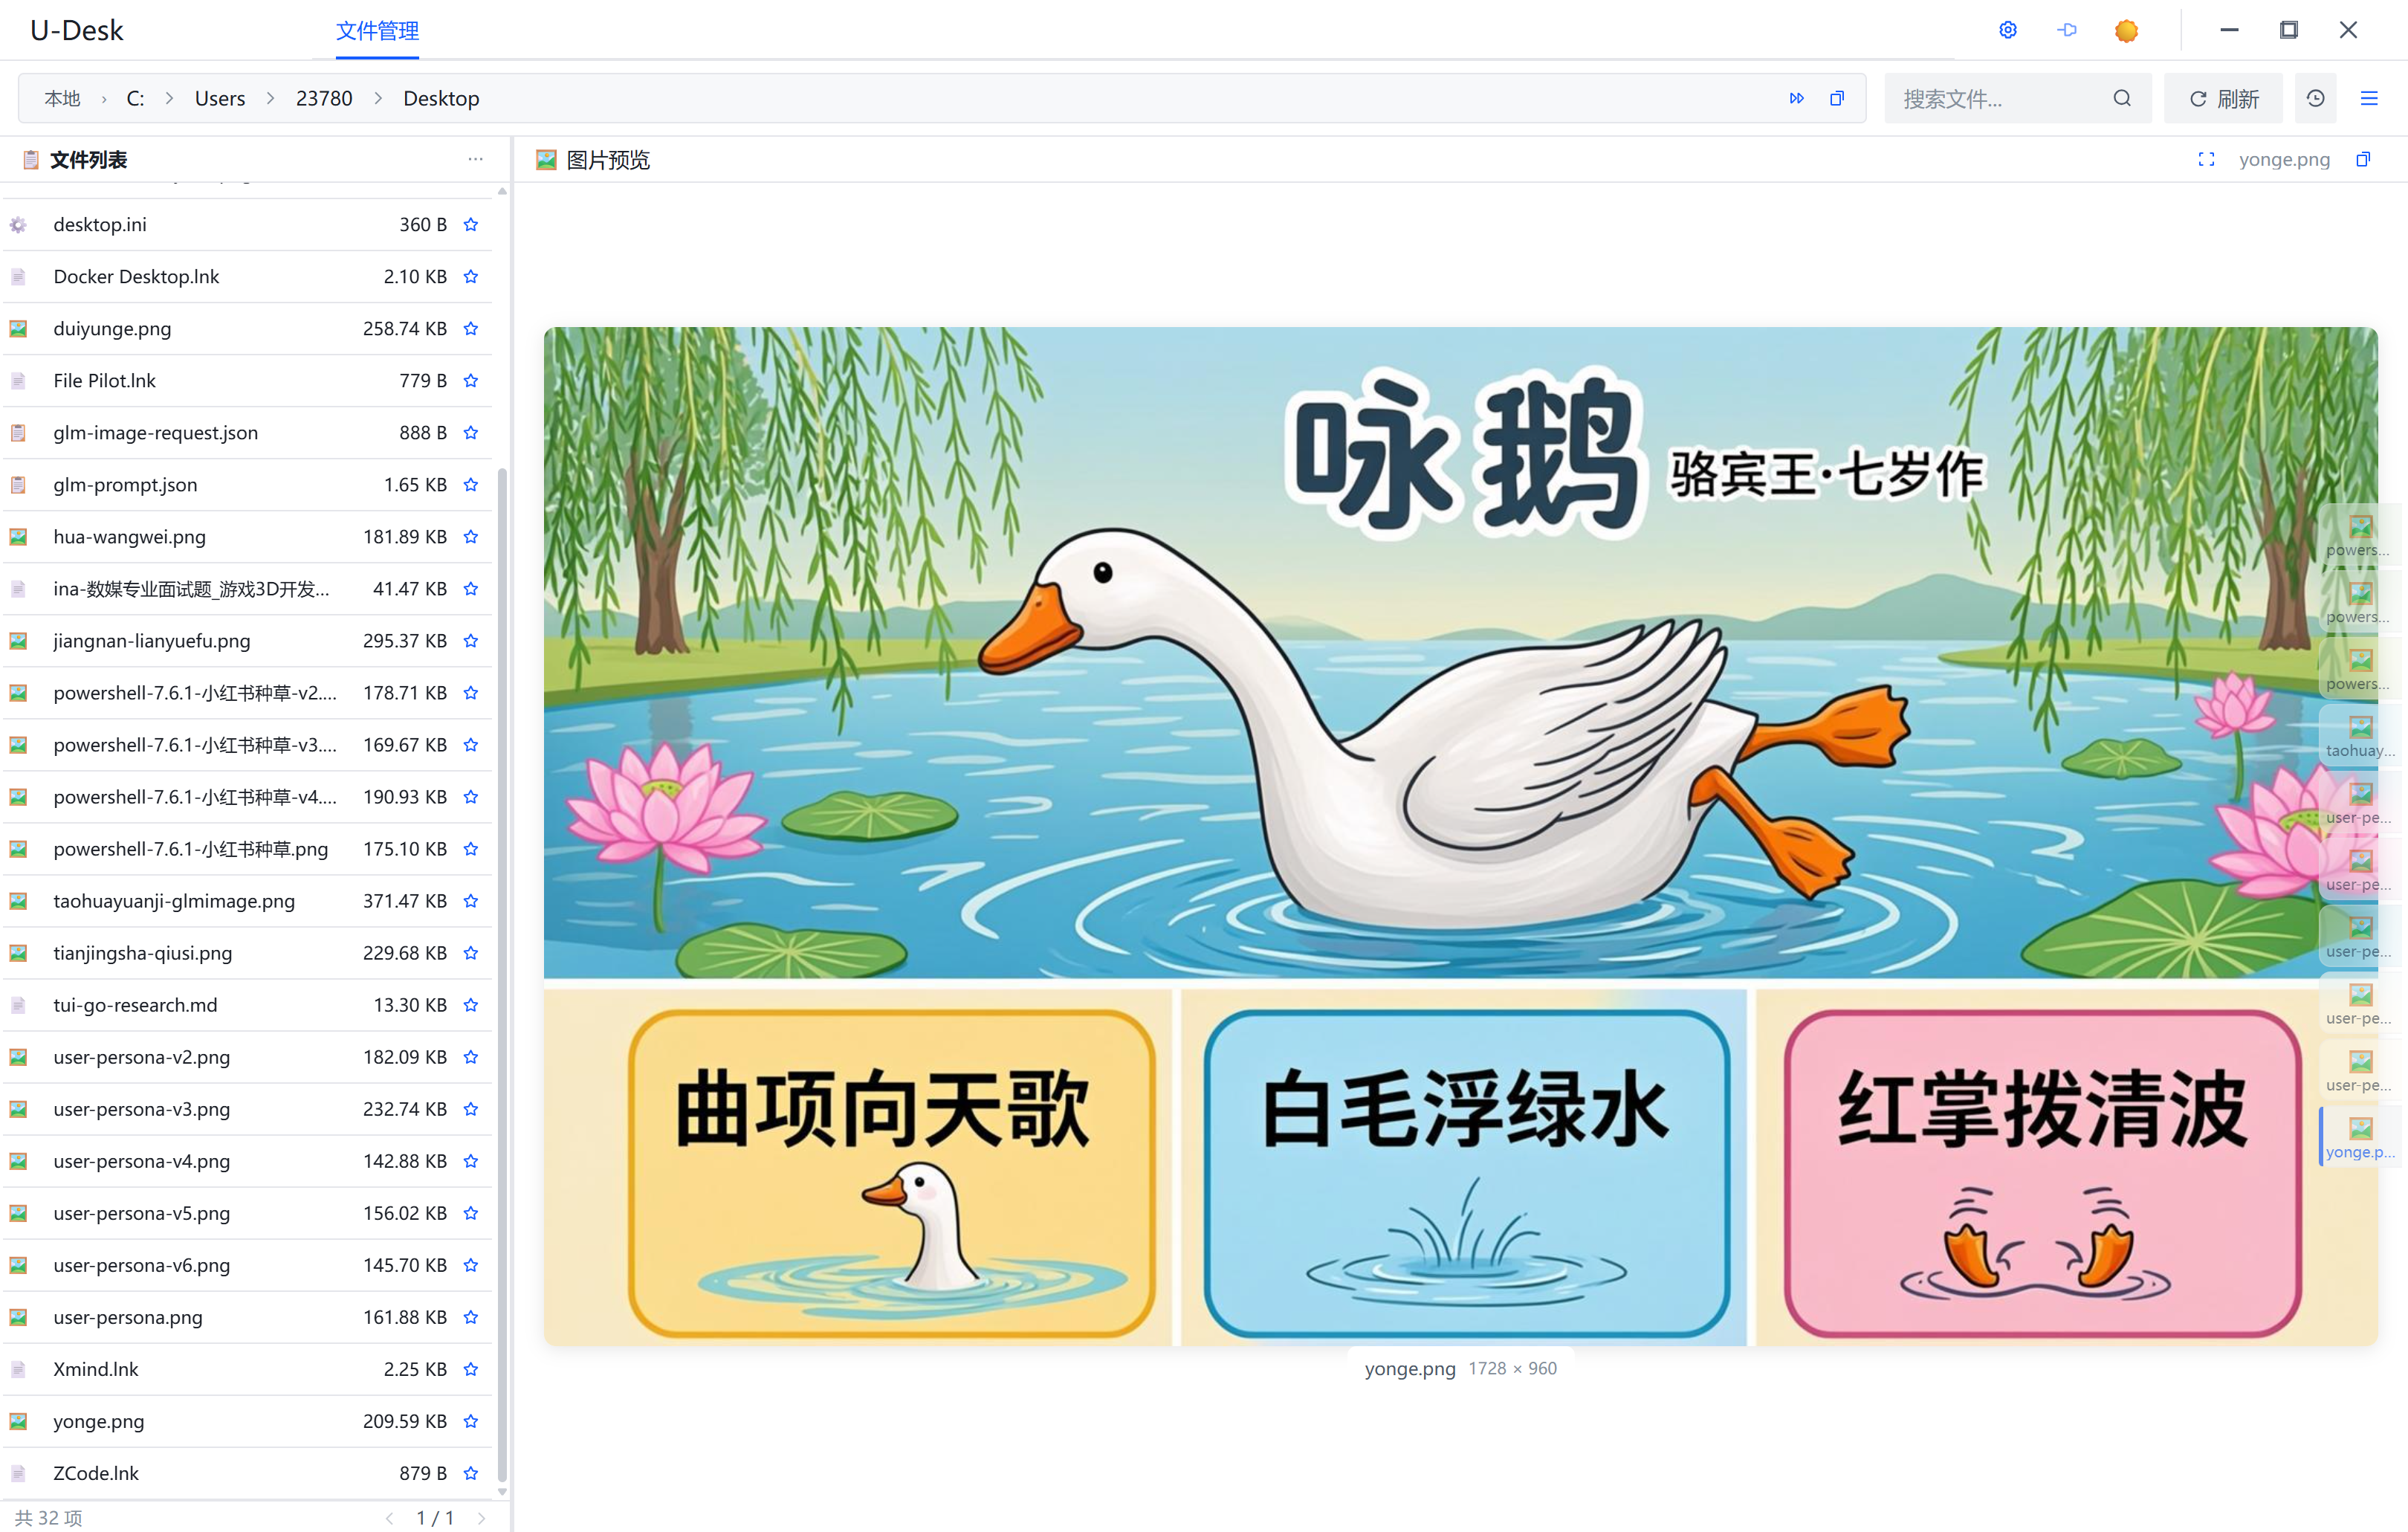The image size is (2408, 1532).
Task: Copy the path with the path bar copy icon
Action: coord(1837,98)
